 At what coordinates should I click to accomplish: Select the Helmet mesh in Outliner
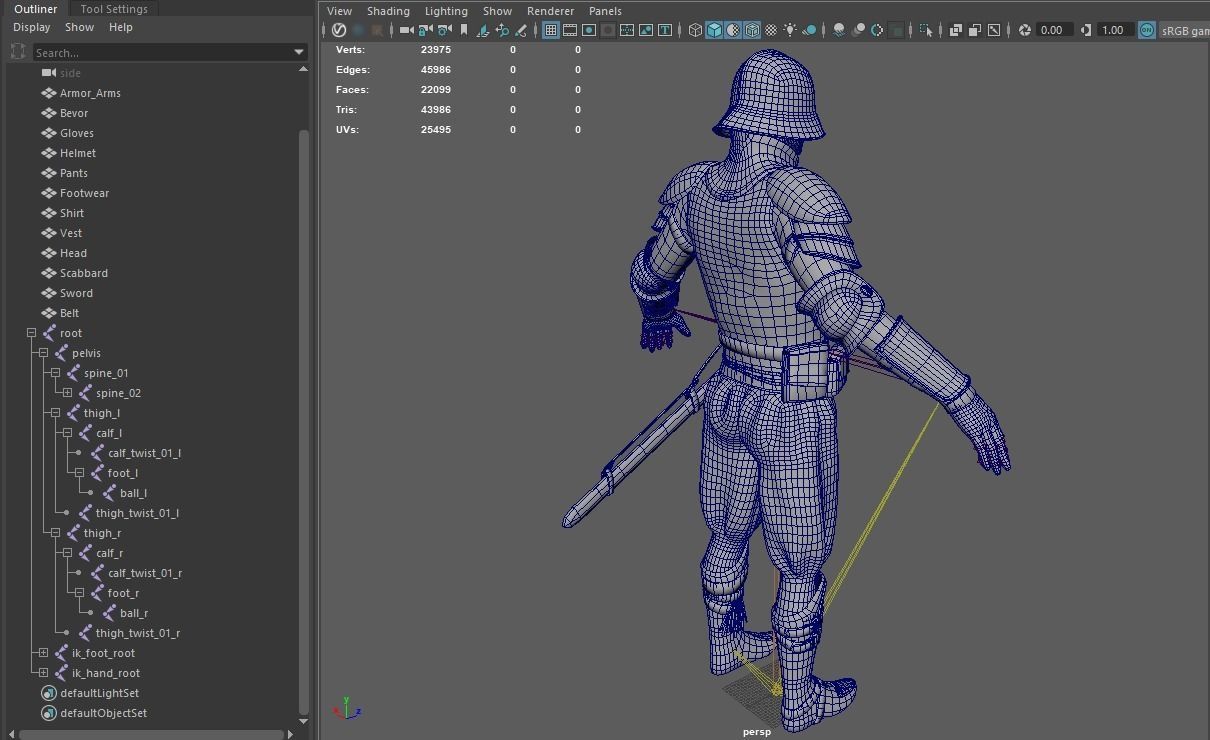[78, 153]
